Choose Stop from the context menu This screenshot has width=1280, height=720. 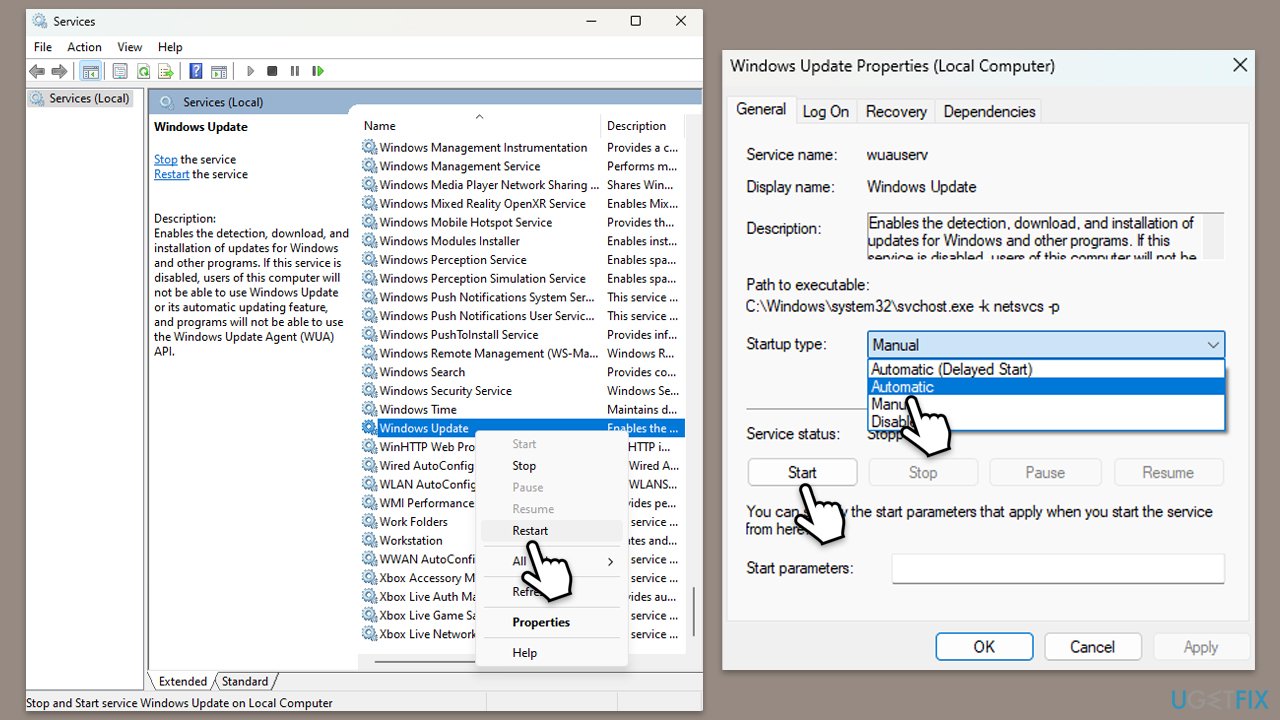point(551,466)
